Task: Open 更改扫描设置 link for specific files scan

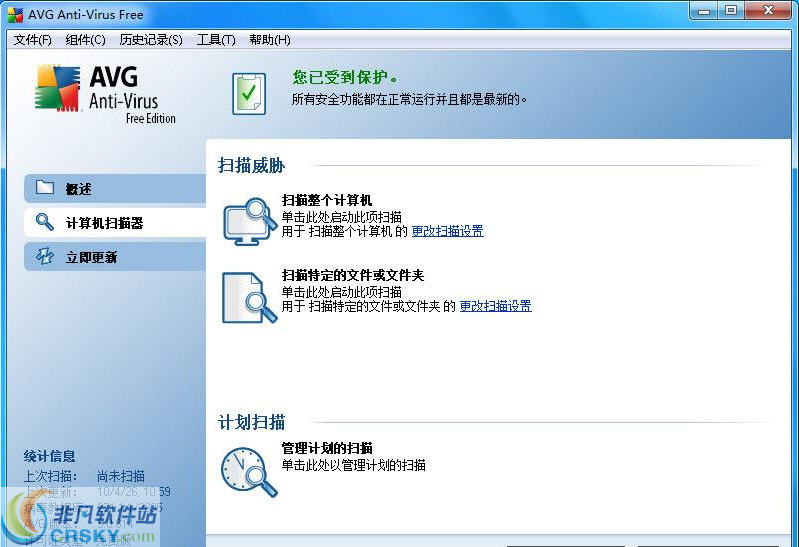Action: 495,306
